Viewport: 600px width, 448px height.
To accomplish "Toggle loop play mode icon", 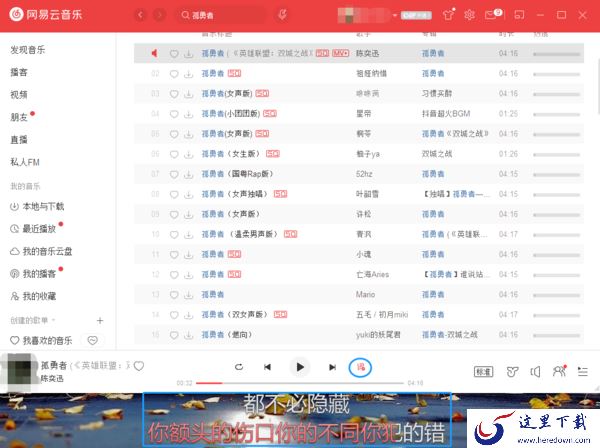I will 239,367.
